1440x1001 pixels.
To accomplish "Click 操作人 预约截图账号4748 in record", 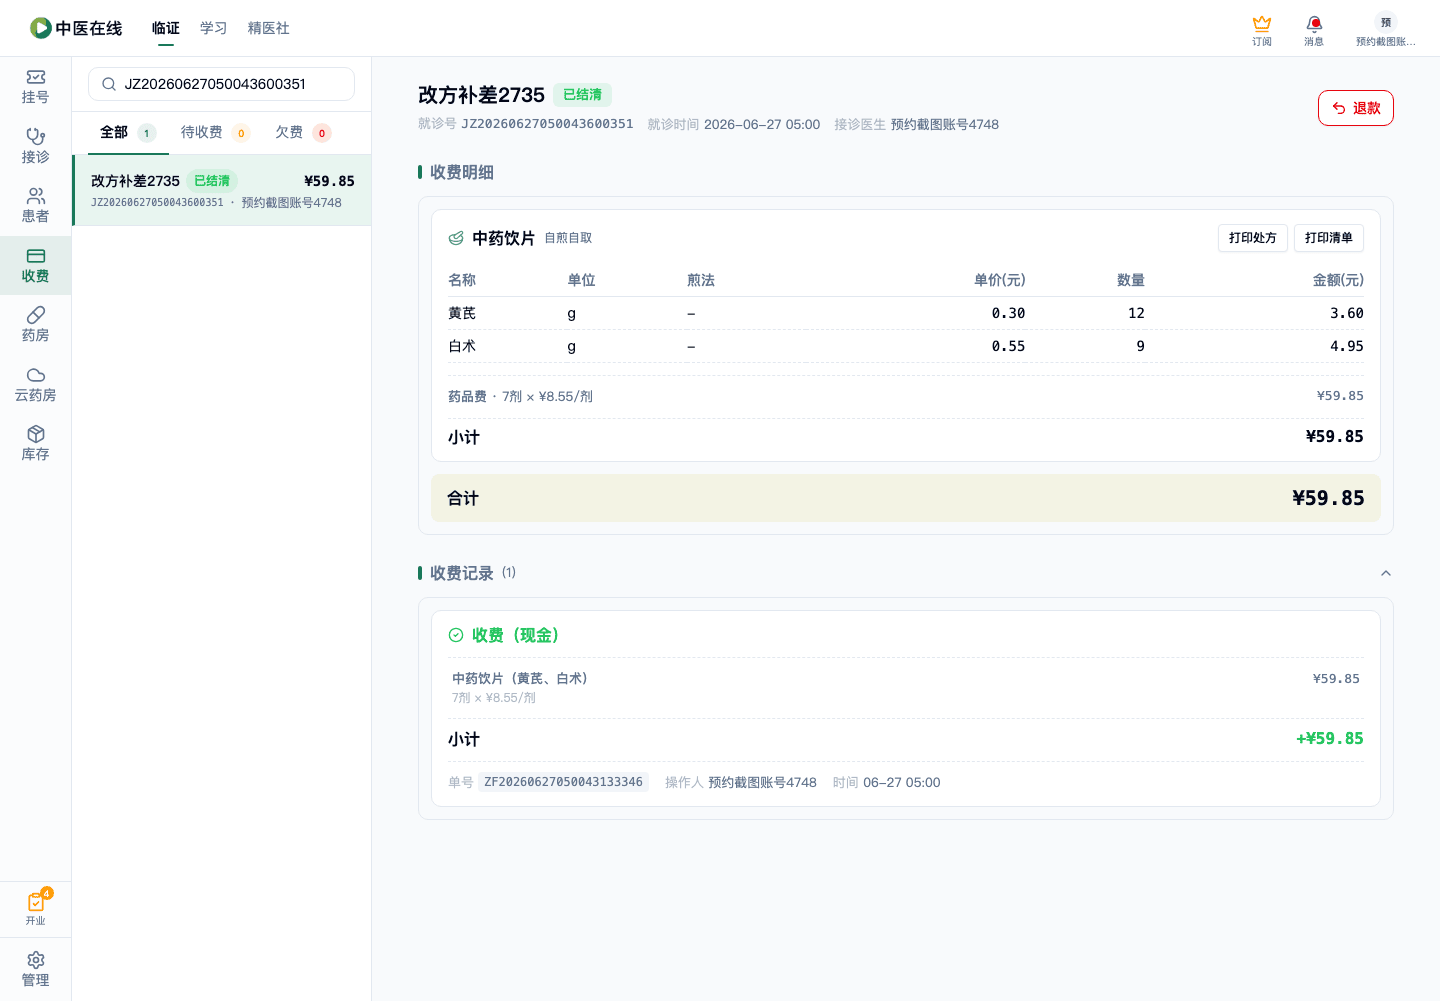I will [741, 782].
